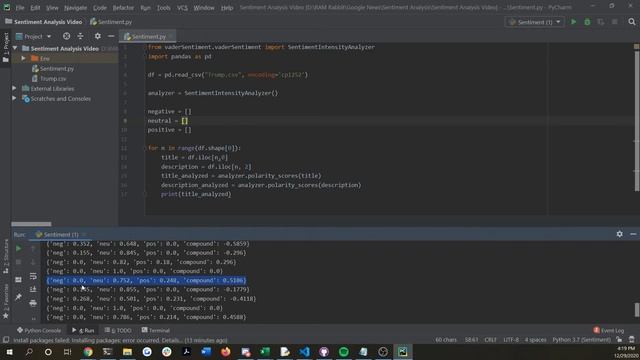The width and height of the screenshot is (640, 360).
Task: Click the Run output vertical scrollbar
Action: [x=637, y=310]
